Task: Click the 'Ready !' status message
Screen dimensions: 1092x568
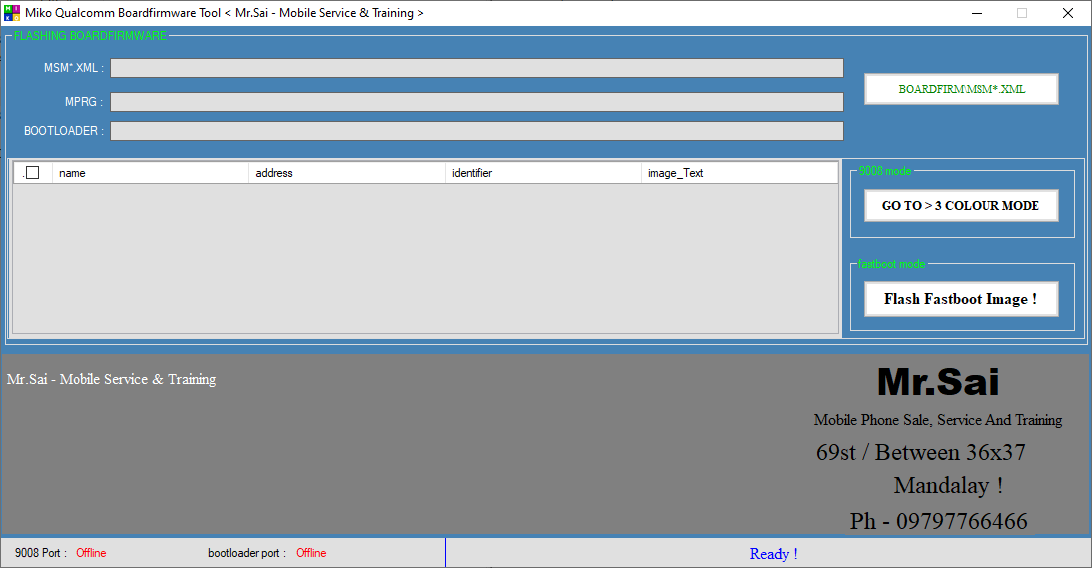Action: pos(773,554)
